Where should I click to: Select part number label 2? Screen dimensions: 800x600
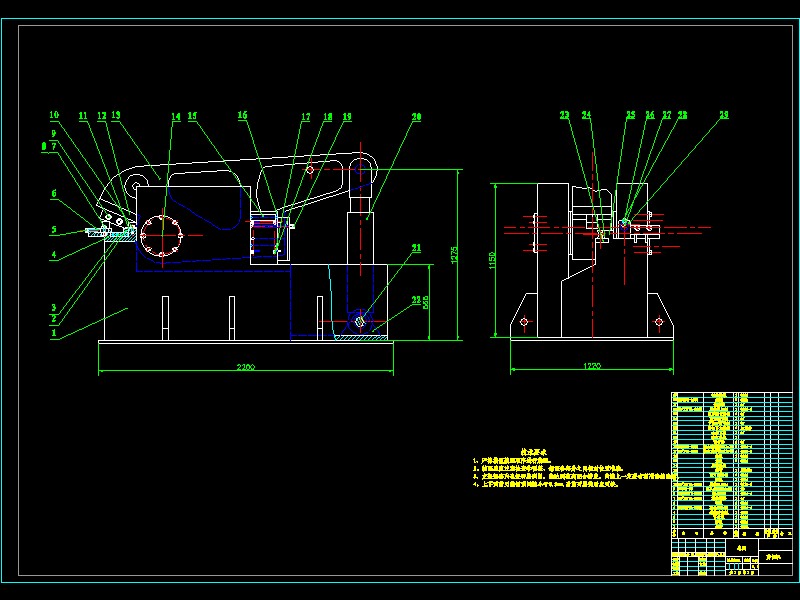[54, 319]
